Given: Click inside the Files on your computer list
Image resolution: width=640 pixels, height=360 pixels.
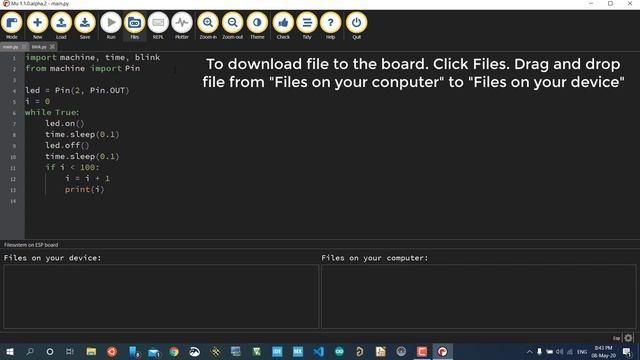Looking at the screenshot, I should click(x=478, y=296).
